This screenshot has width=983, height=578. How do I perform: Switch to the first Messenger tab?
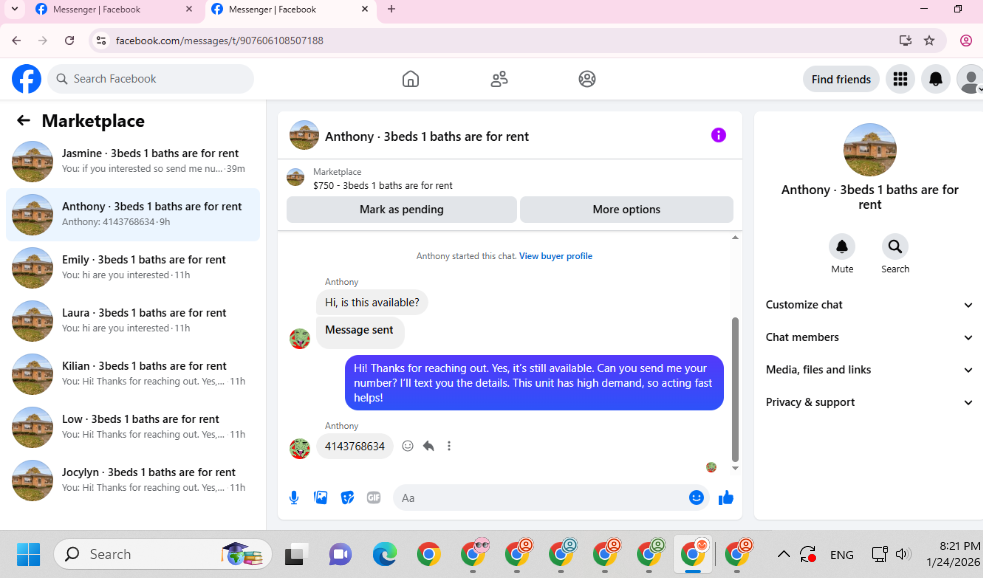tap(113, 9)
